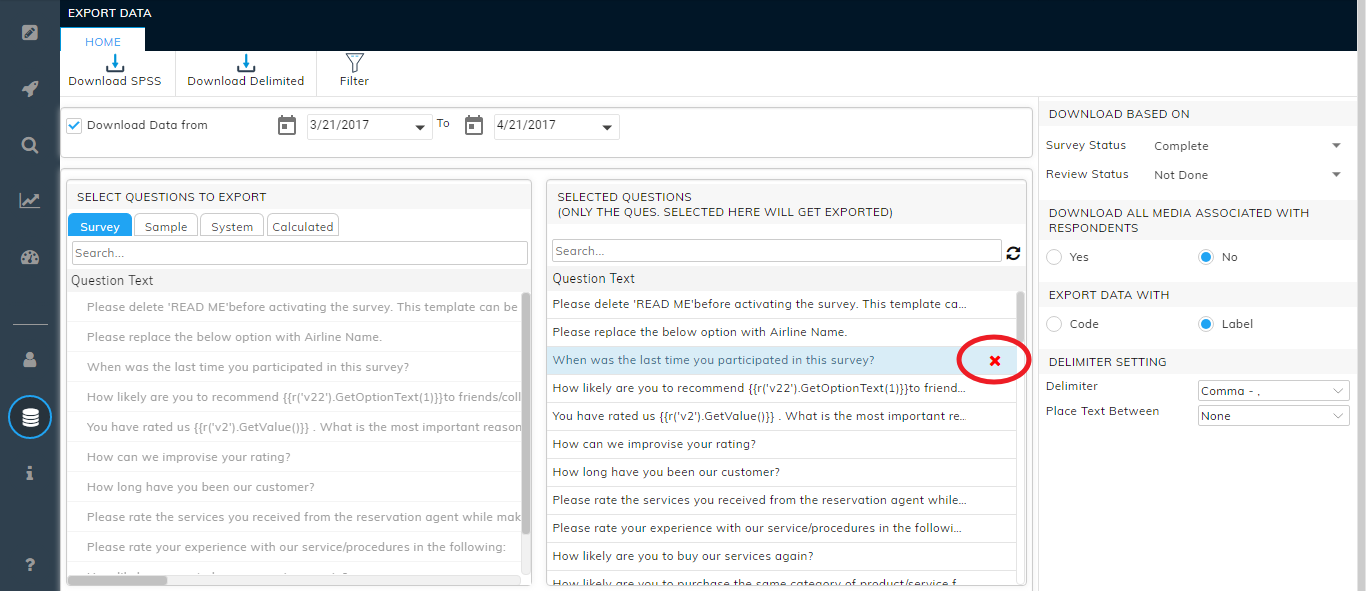Click the Download Delimited icon
1366x591 pixels.
pyautogui.click(x=246, y=63)
